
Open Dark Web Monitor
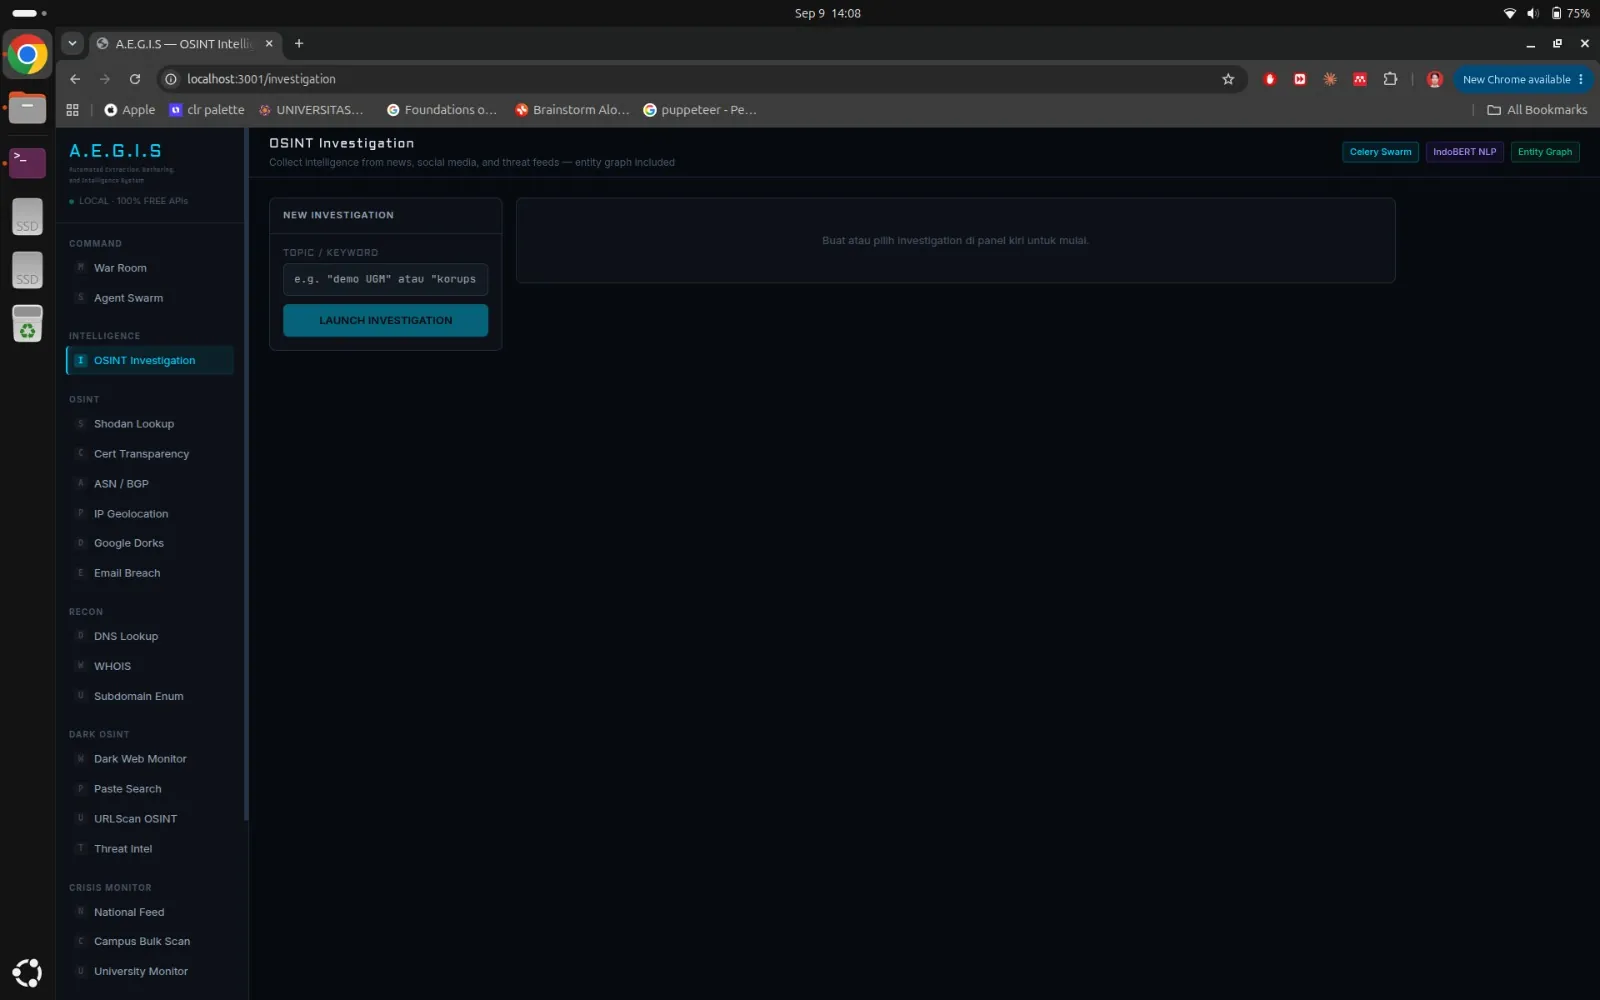(149, 759)
